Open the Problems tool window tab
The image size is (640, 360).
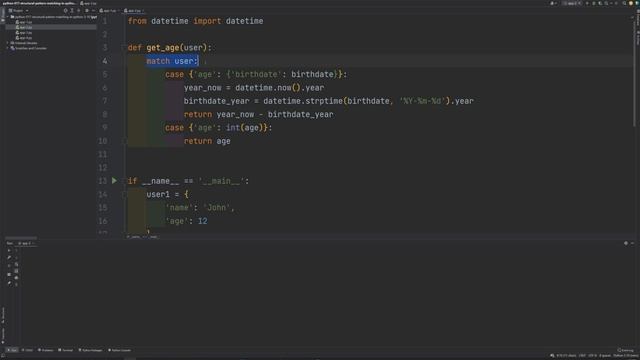pos(46,350)
